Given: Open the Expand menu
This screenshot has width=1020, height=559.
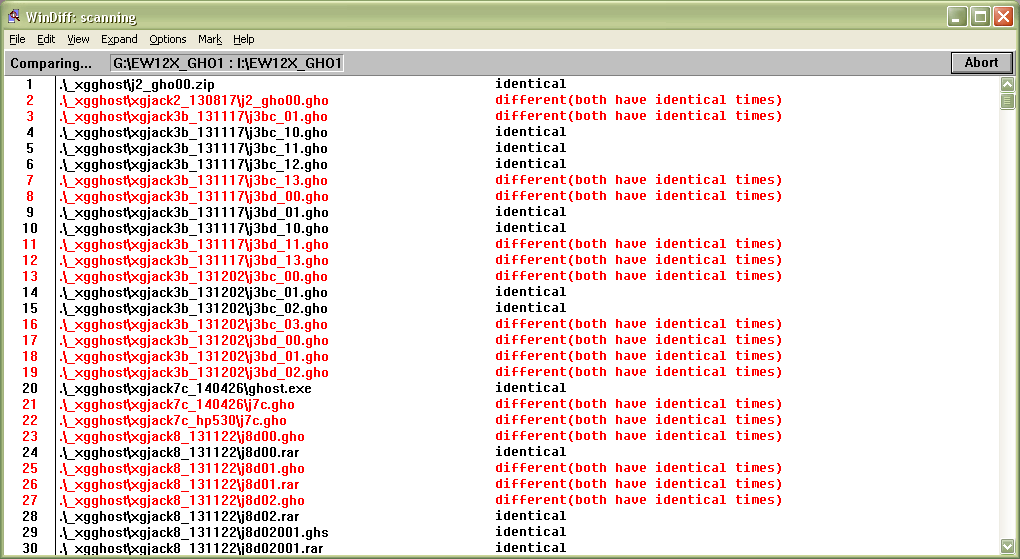Looking at the screenshot, I should point(119,39).
